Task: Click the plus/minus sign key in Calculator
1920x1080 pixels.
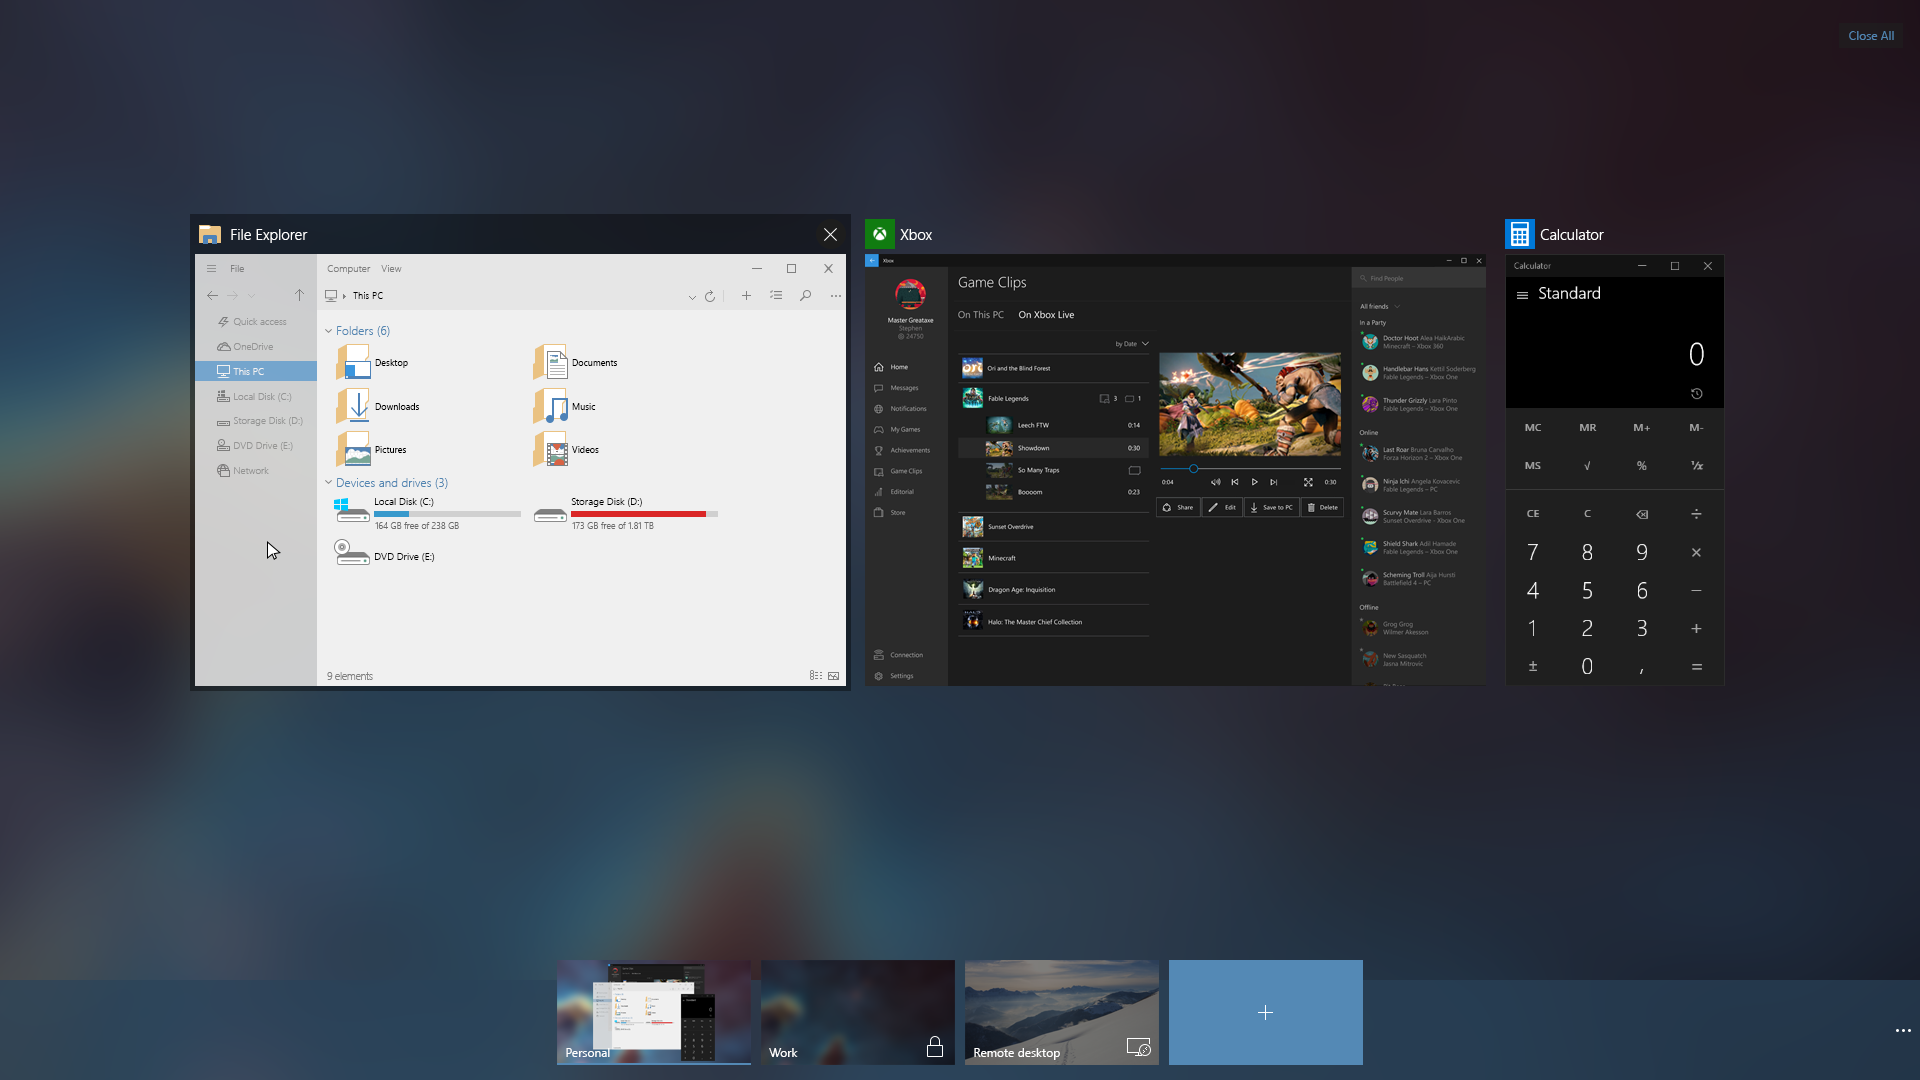Action: (x=1533, y=666)
